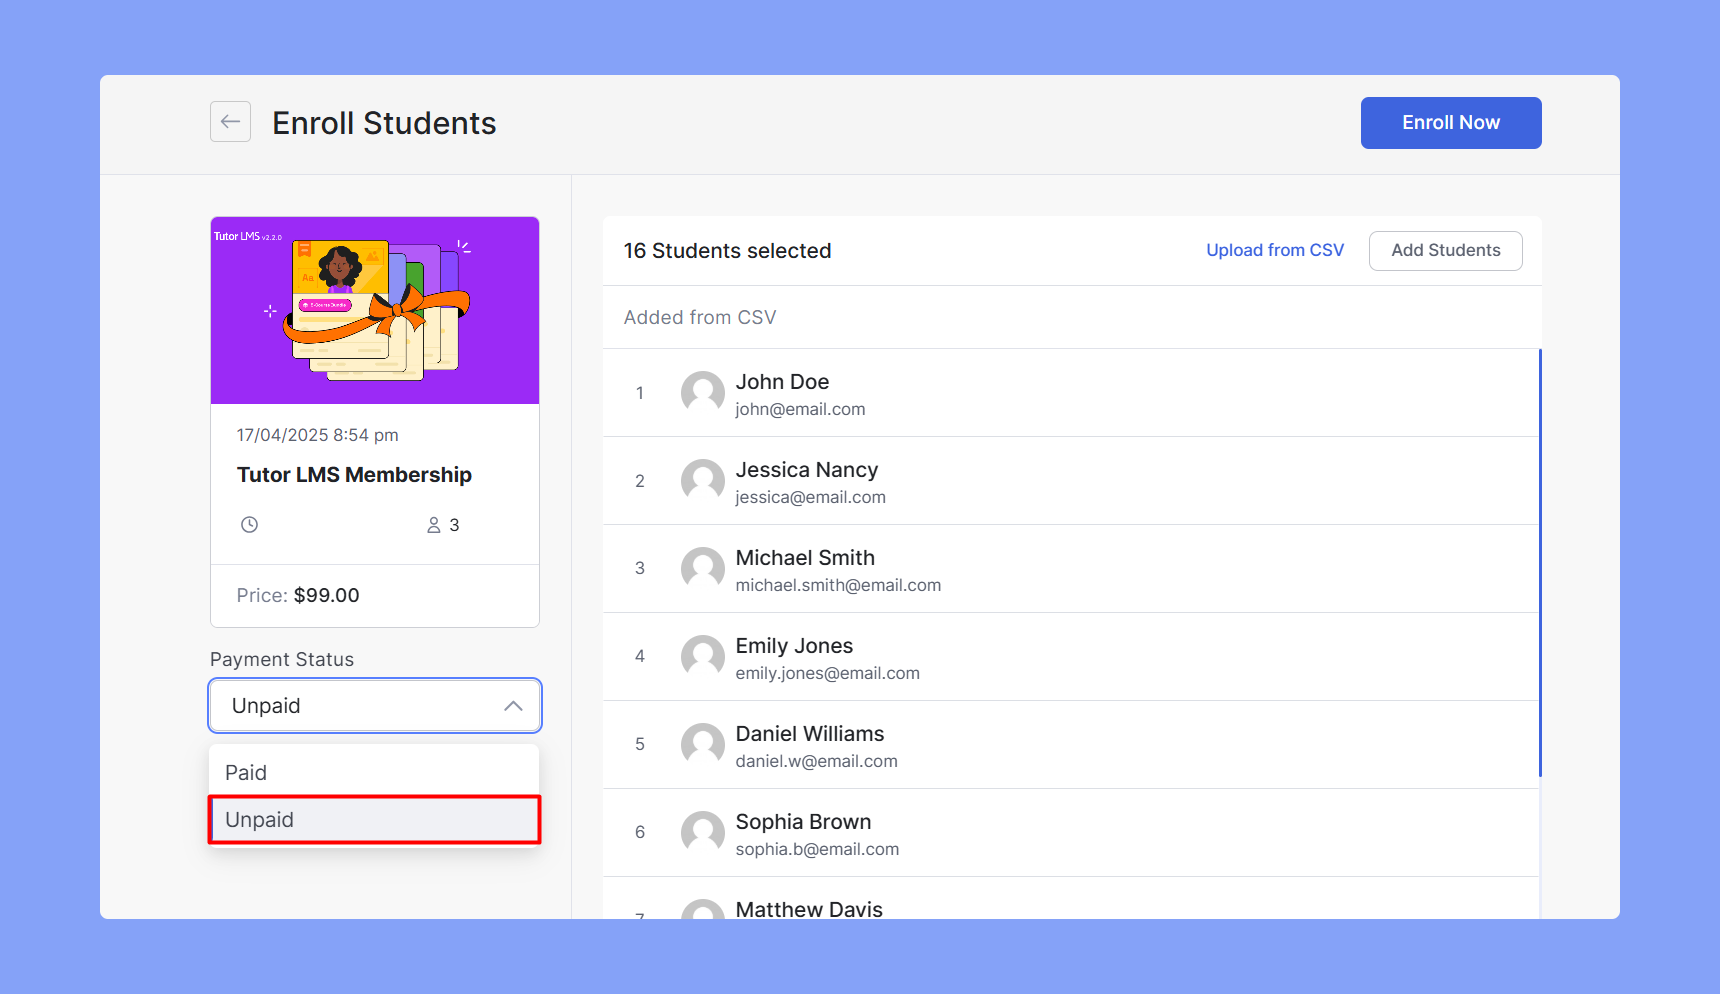1720x994 pixels.
Task: Click Jessica Nancy's avatar icon
Action: (703, 481)
